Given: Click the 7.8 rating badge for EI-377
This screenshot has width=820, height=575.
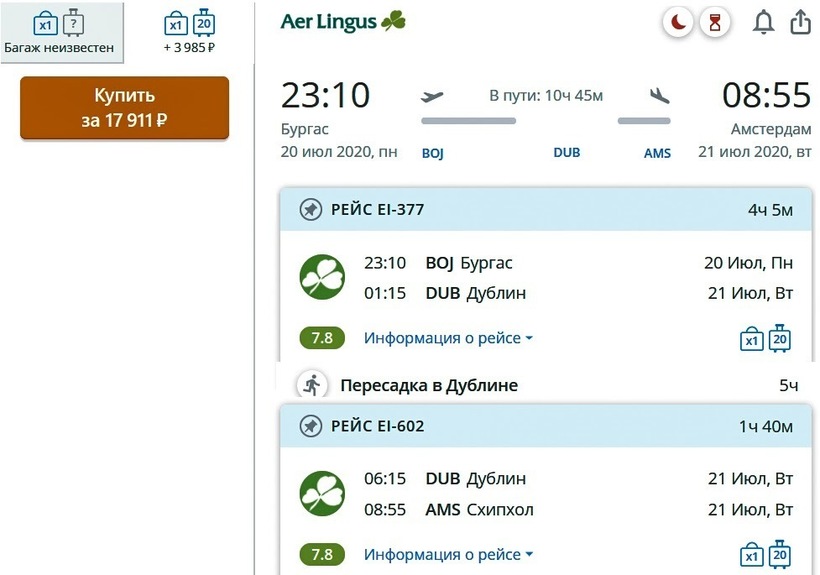Looking at the screenshot, I should [322, 338].
